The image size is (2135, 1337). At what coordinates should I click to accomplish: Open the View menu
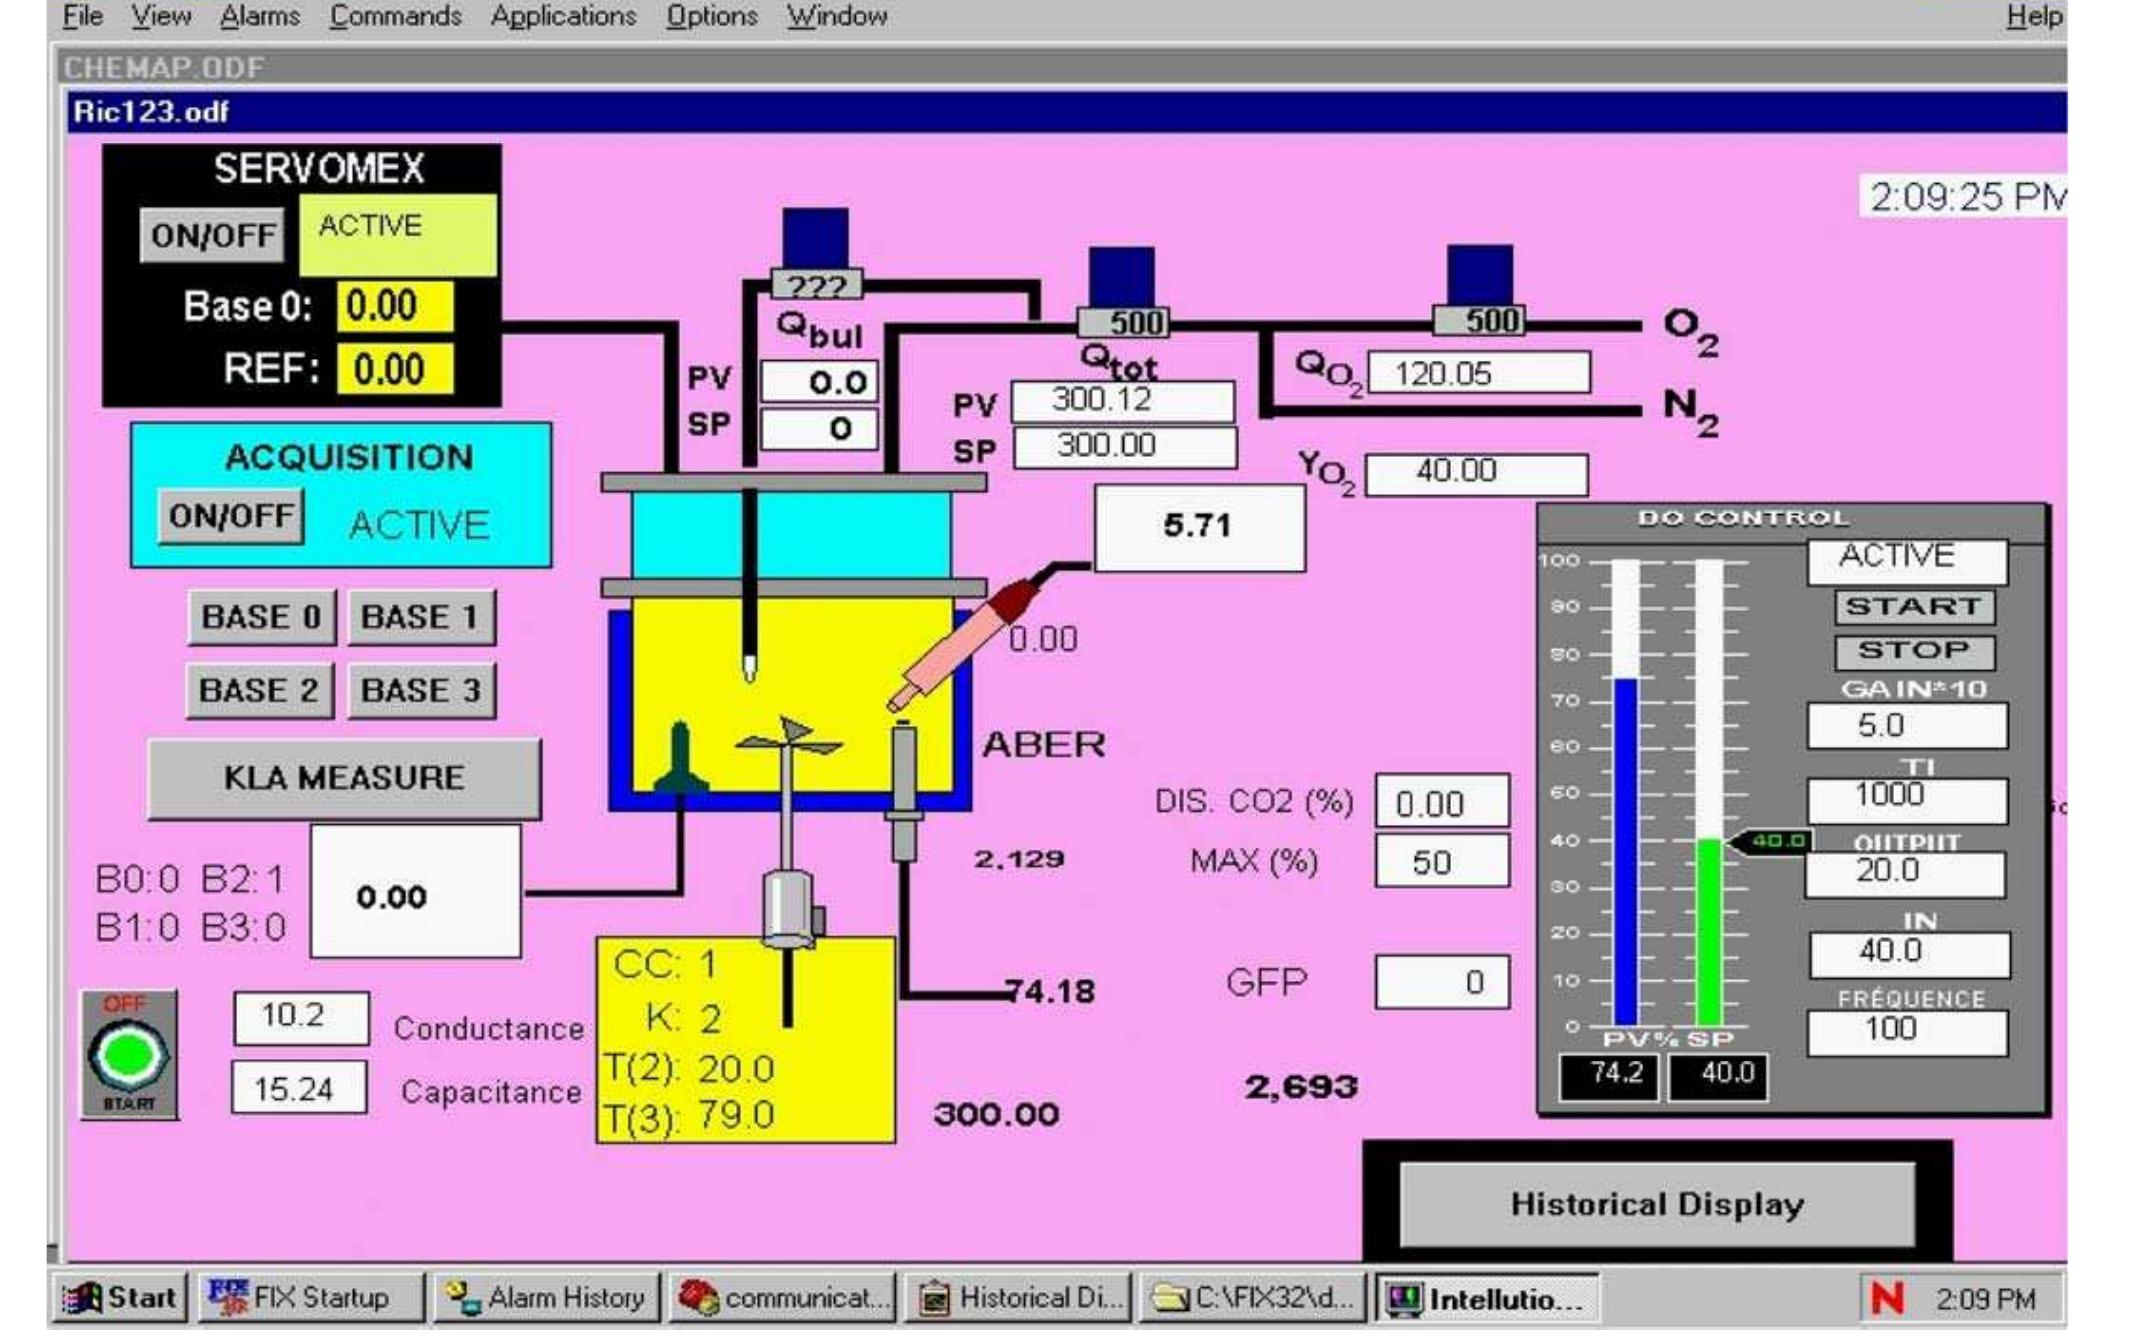[x=161, y=16]
